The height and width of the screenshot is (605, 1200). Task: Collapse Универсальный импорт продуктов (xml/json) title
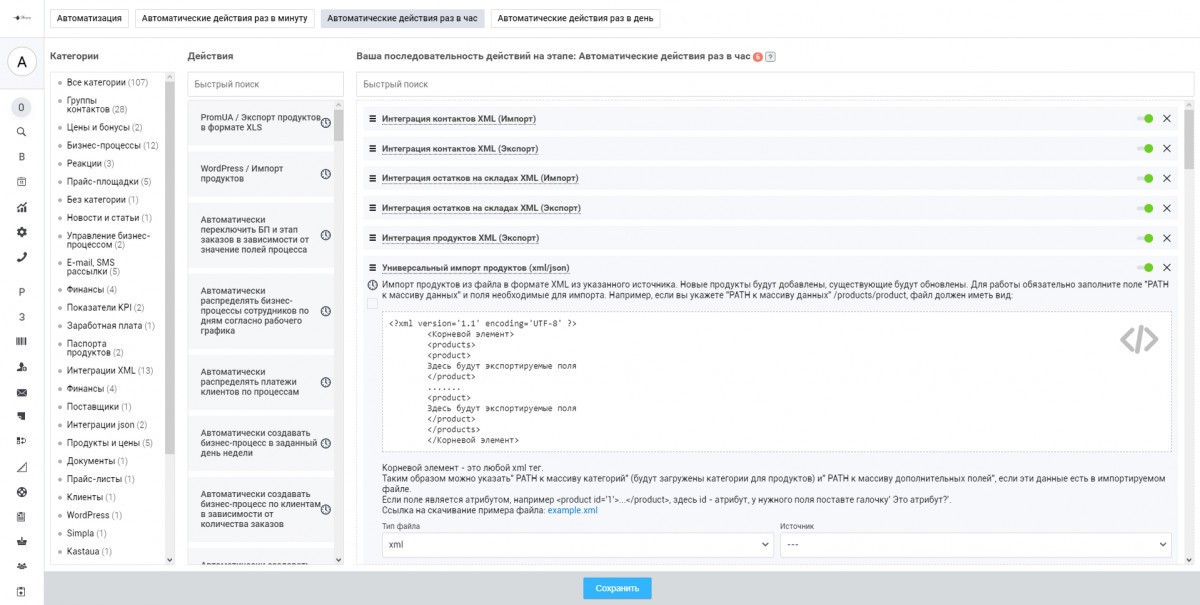[x=475, y=268]
